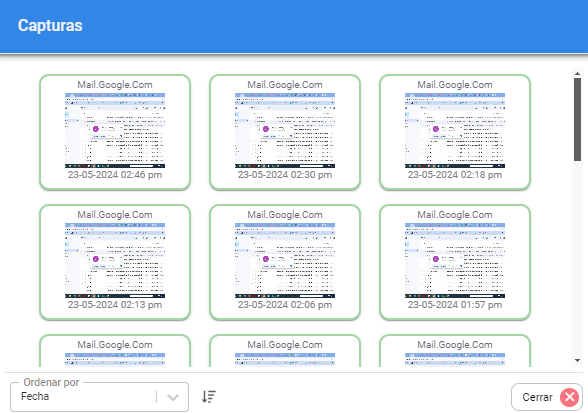Open capture thumbnail from 02:18 pm
This screenshot has width=588, height=413.
(x=455, y=130)
